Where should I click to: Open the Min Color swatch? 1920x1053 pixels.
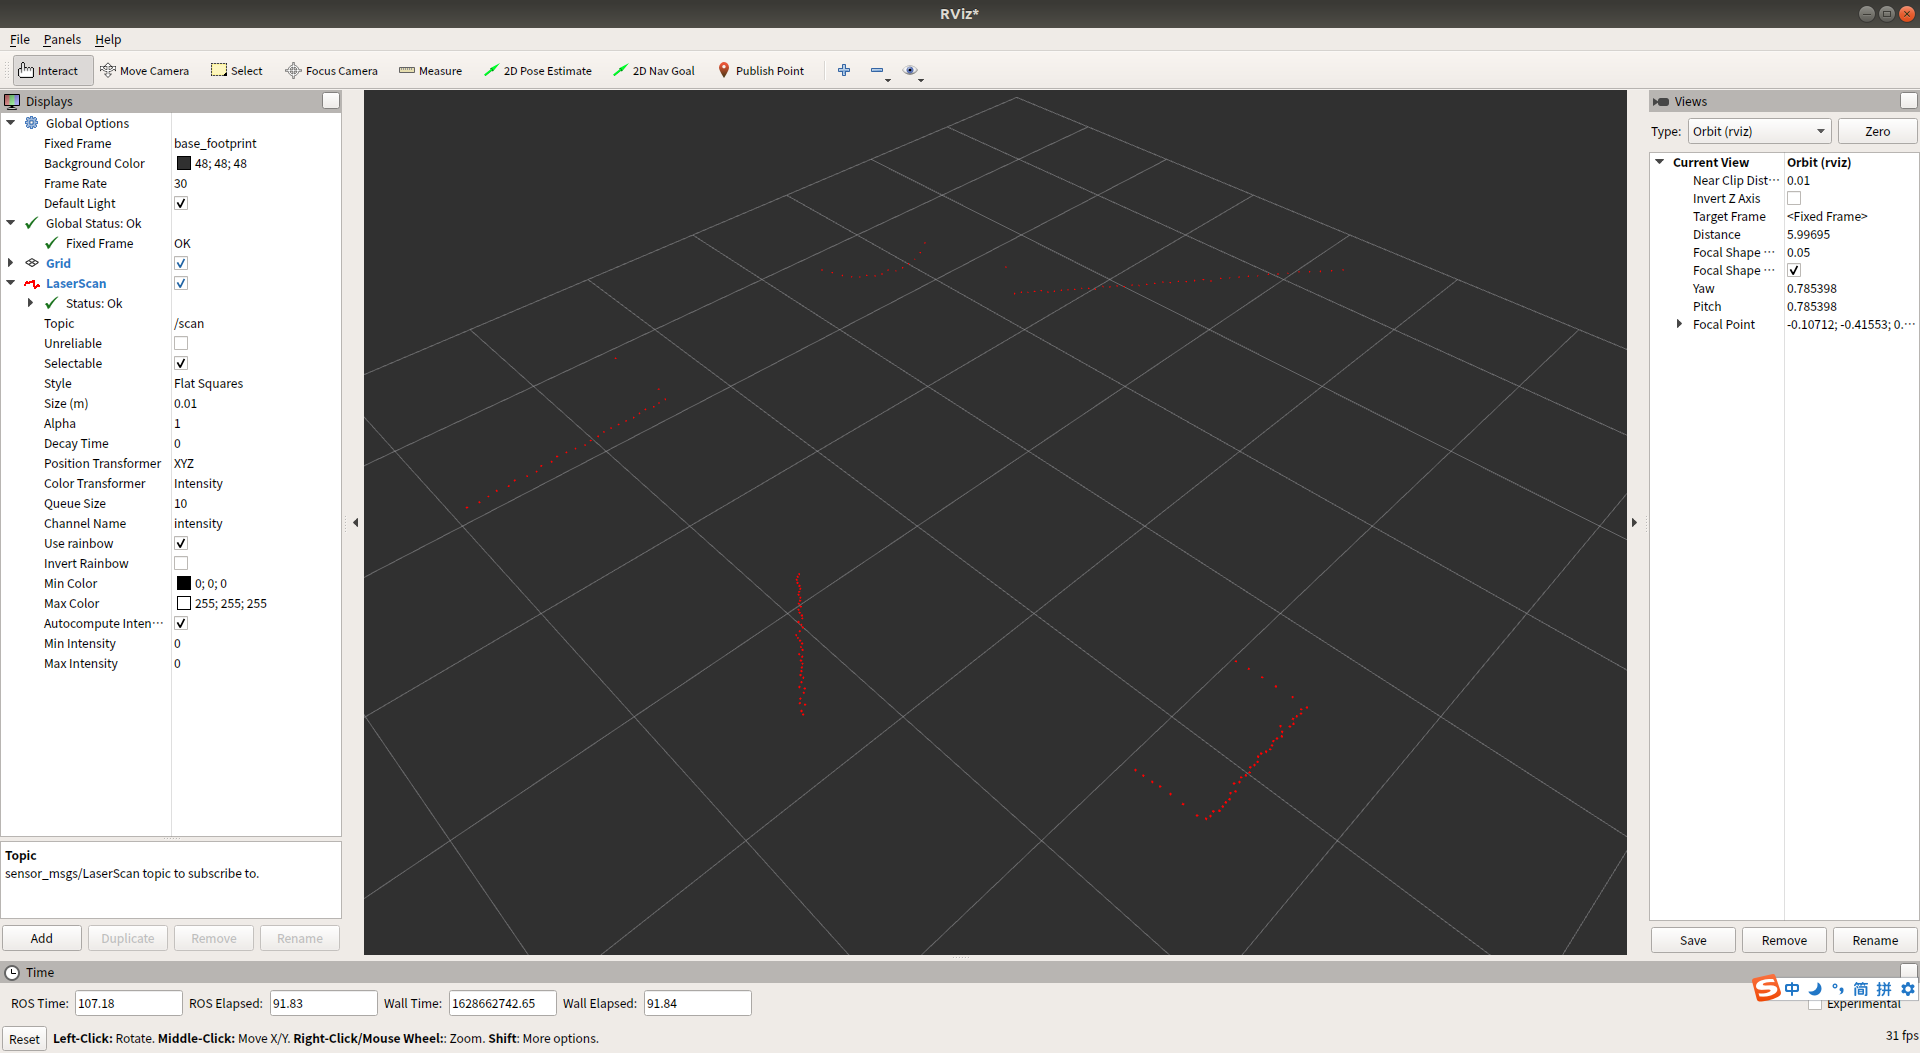(184, 583)
